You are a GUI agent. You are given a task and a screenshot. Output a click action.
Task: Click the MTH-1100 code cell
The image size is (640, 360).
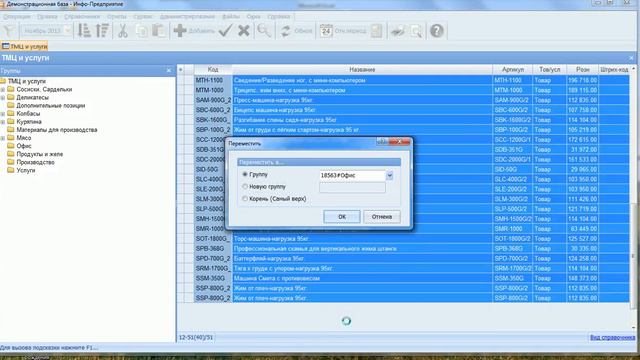(x=213, y=80)
